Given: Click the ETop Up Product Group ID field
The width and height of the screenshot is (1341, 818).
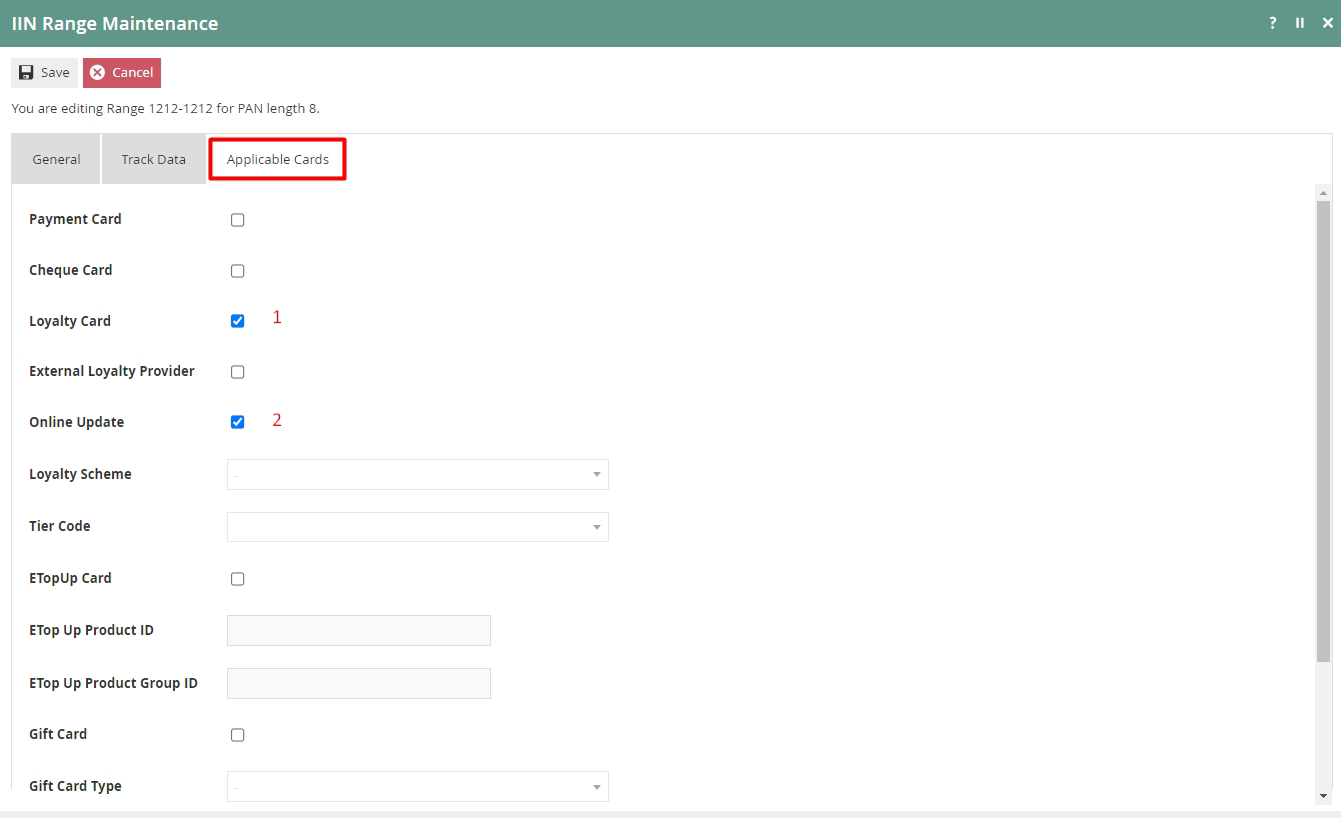Looking at the screenshot, I should [358, 683].
